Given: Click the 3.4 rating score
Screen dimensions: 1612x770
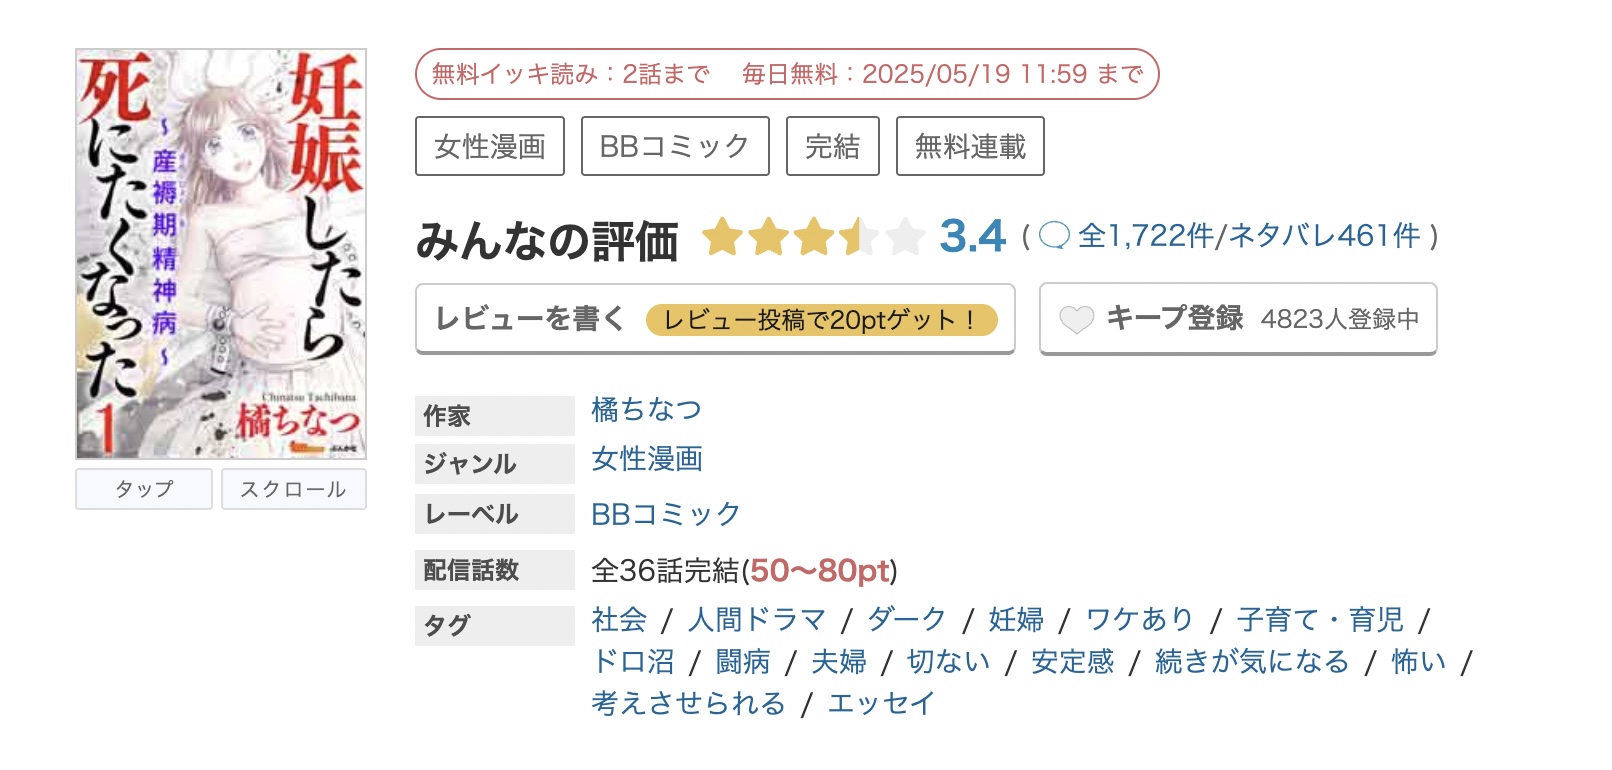Looking at the screenshot, I should (974, 237).
